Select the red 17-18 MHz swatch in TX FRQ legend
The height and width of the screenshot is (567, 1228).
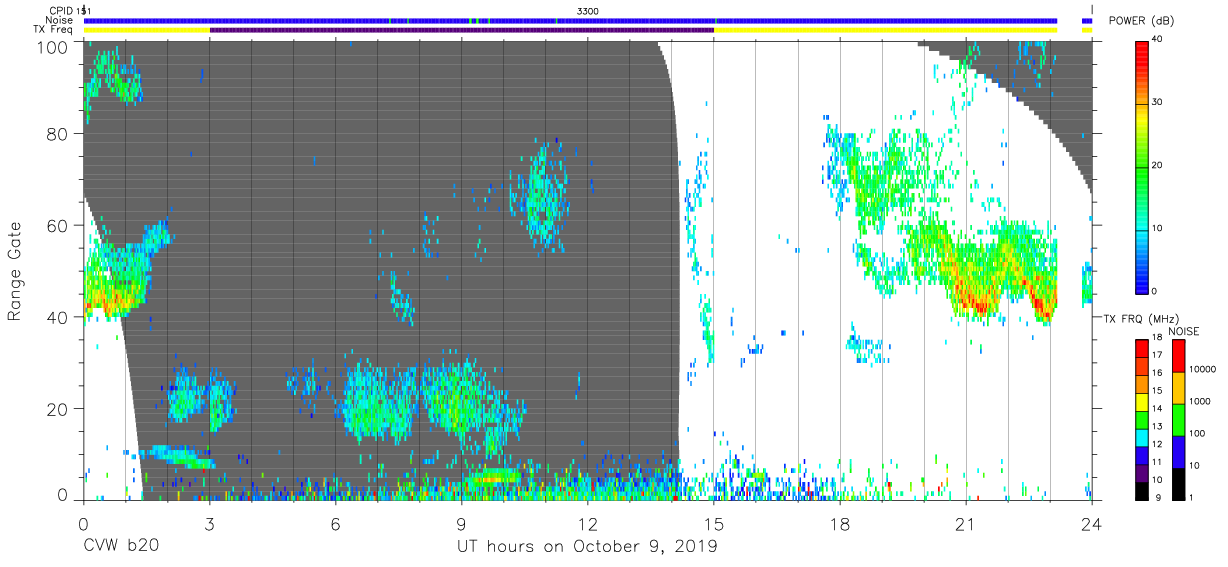click(1142, 349)
